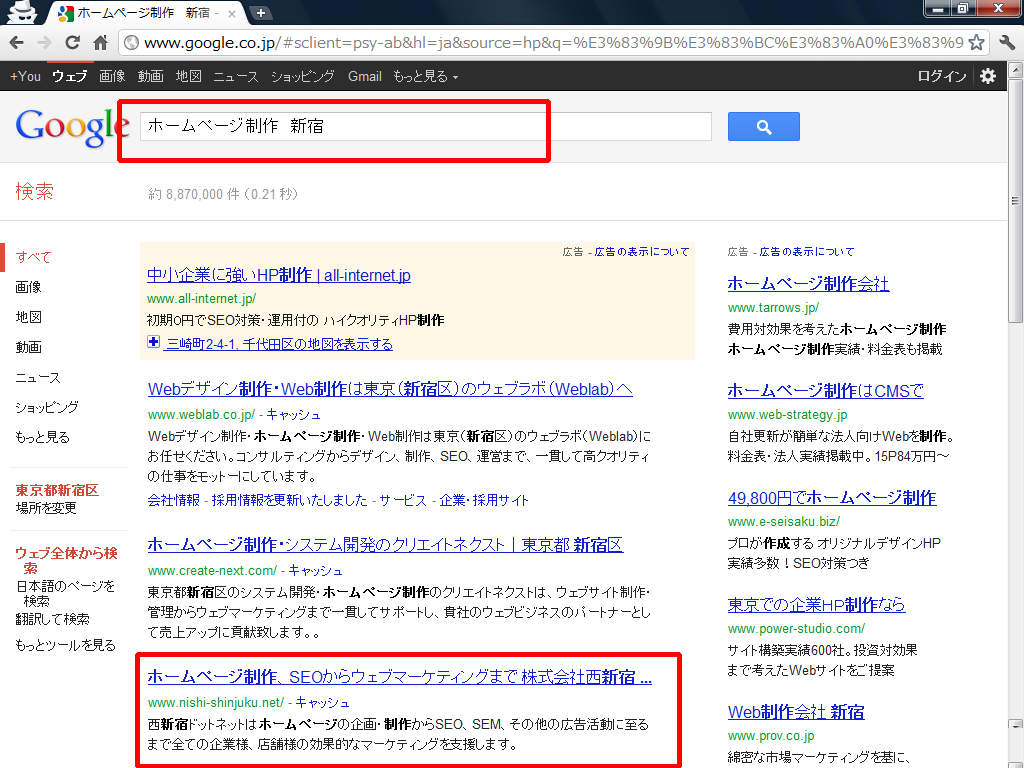Open 49,800円でホームページ制作 ad
The image size is (1024, 768).
[x=832, y=498]
